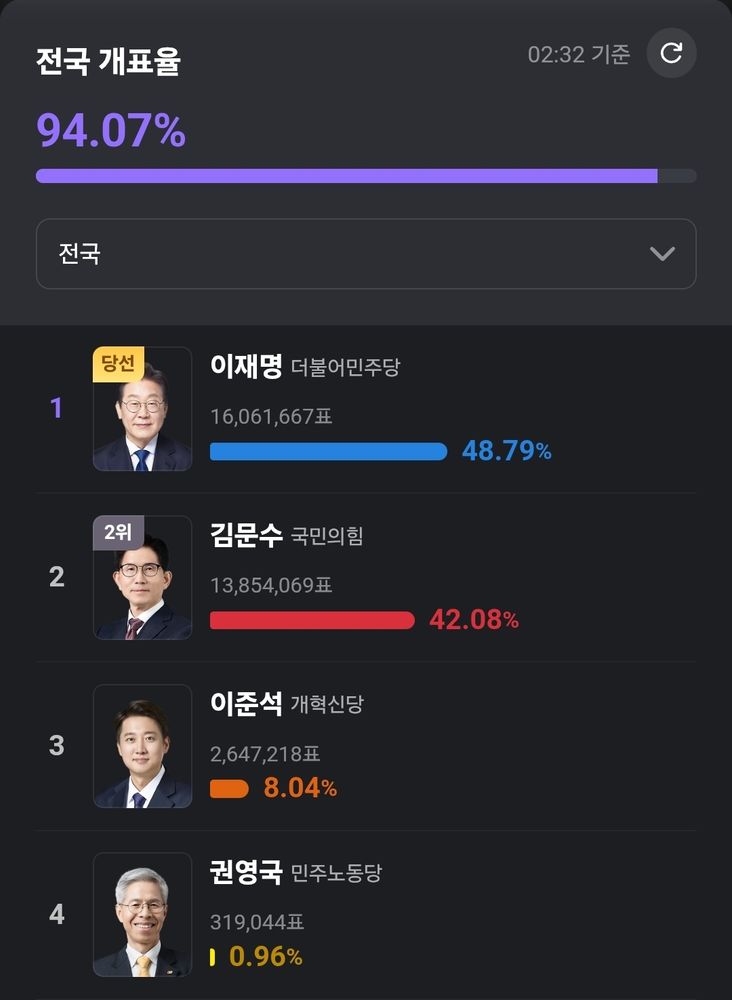This screenshot has width=732, height=1000.
Task: Click the party label 더불어민주당
Action: pyautogui.click(x=345, y=368)
